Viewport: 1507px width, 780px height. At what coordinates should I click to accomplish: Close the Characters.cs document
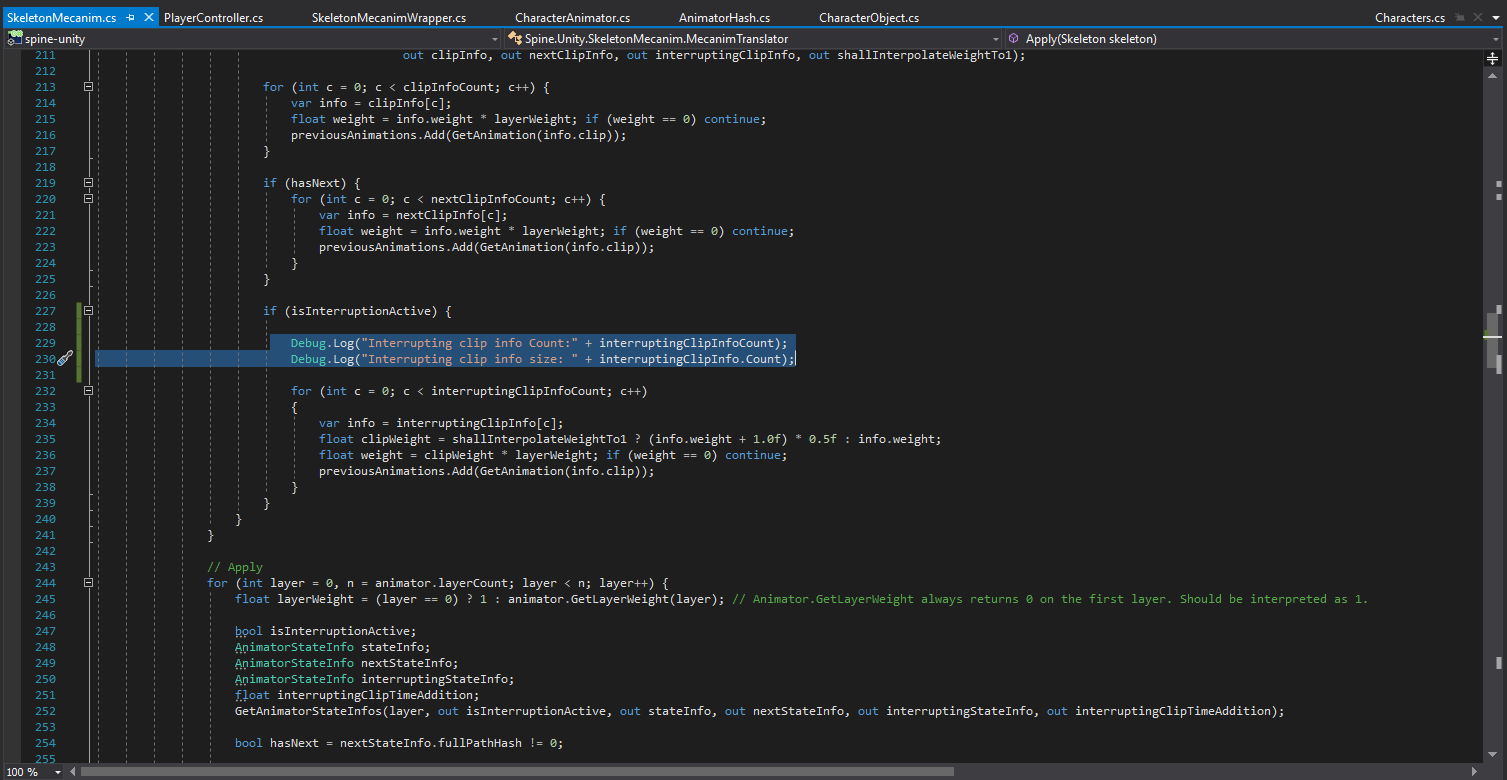[1477, 17]
